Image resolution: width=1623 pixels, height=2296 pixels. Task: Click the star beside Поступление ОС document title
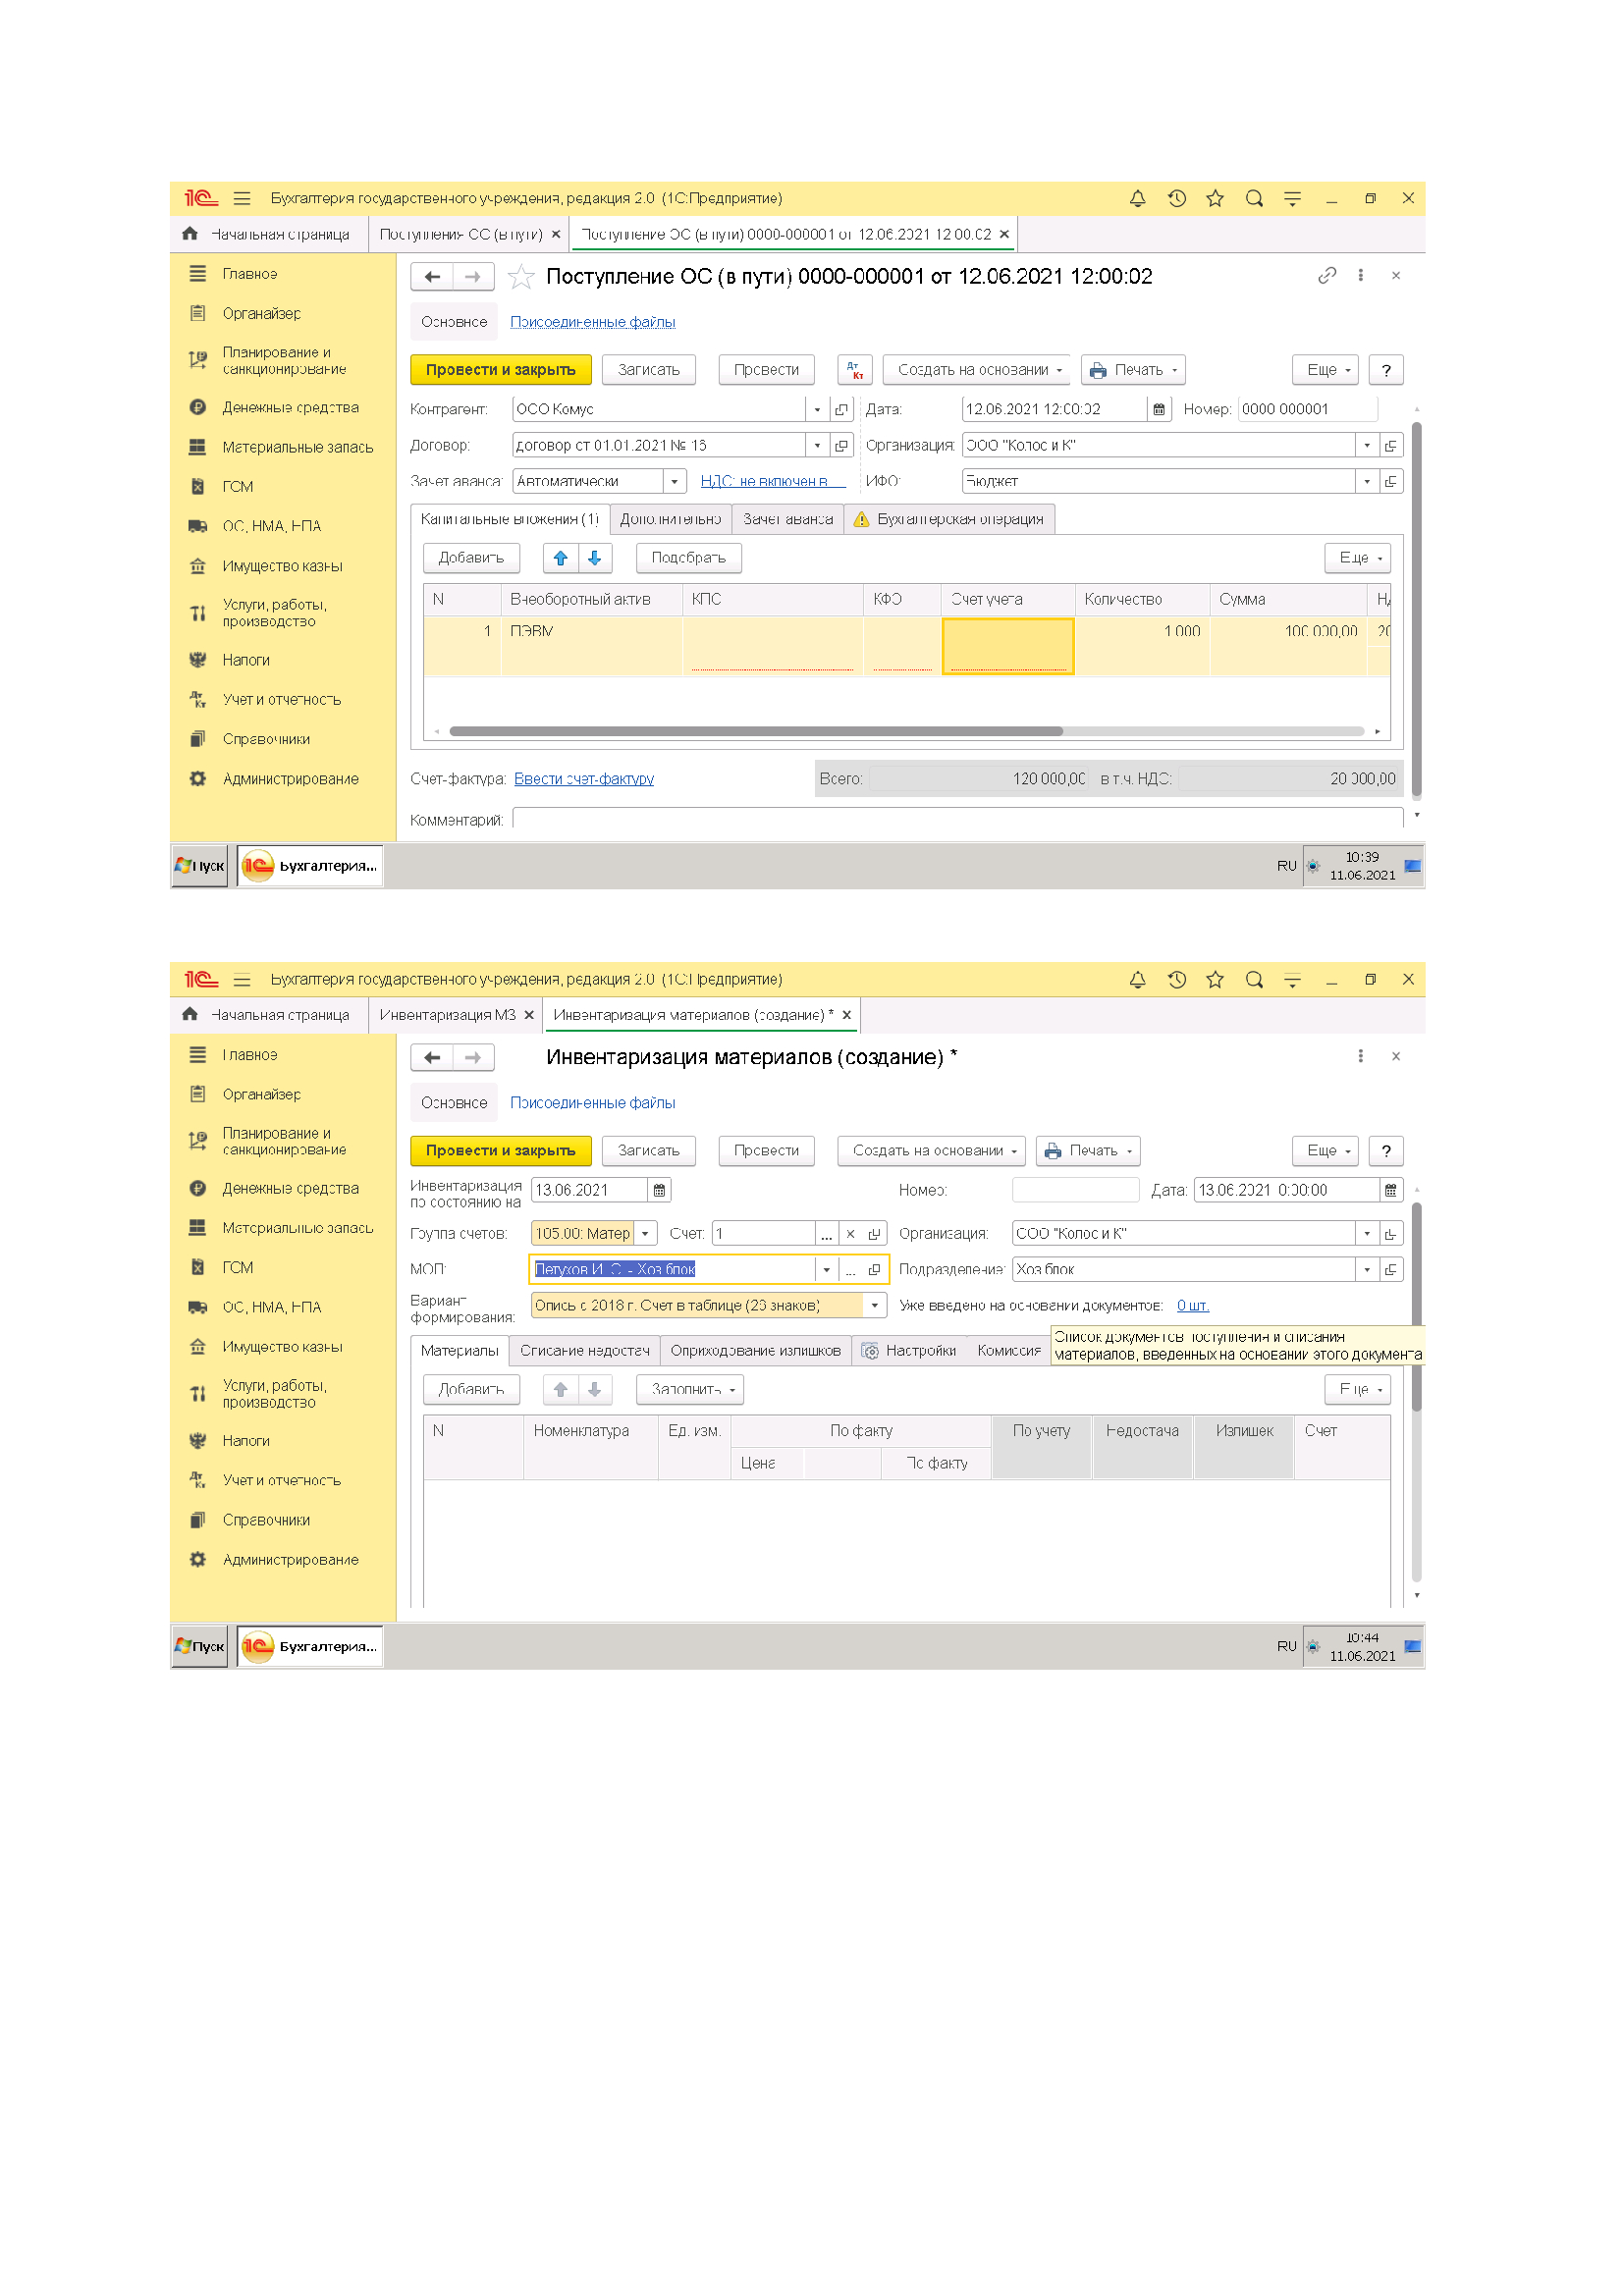[520, 277]
